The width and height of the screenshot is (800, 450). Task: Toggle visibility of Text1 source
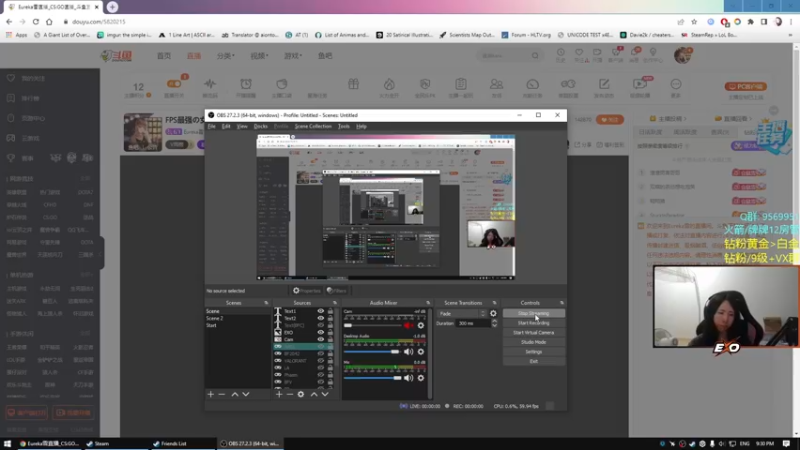(x=320, y=311)
